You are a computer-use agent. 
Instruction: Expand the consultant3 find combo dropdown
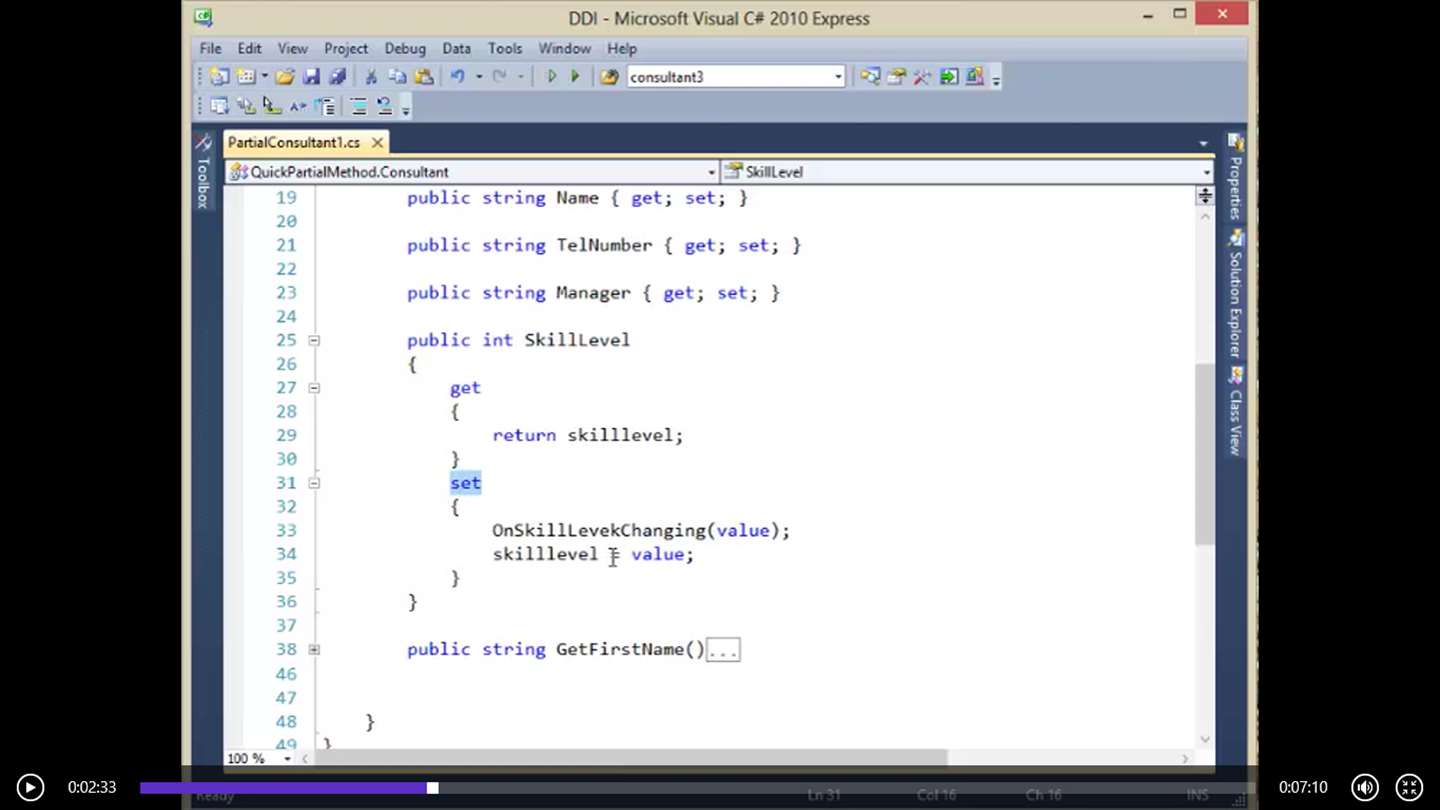838,77
